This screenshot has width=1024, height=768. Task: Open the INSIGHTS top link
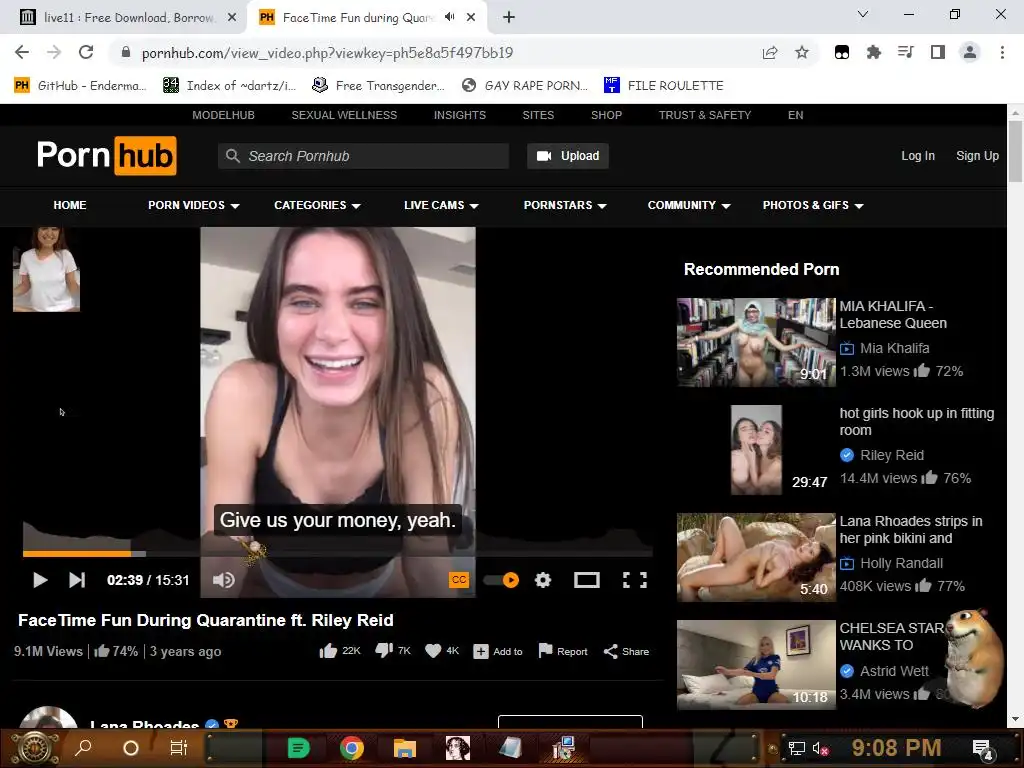pyautogui.click(x=460, y=115)
